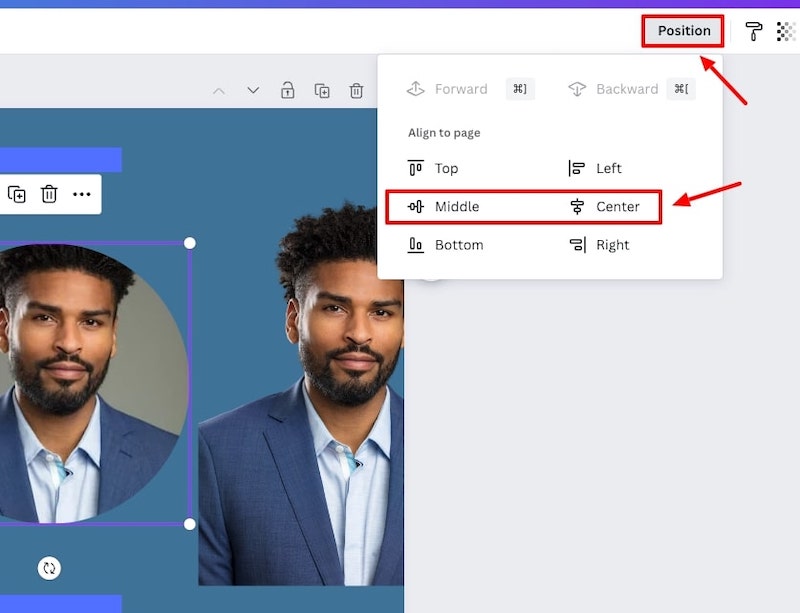Screen dimensions: 800x613
Task: Click the Right alignment icon
Action: [x=578, y=245]
